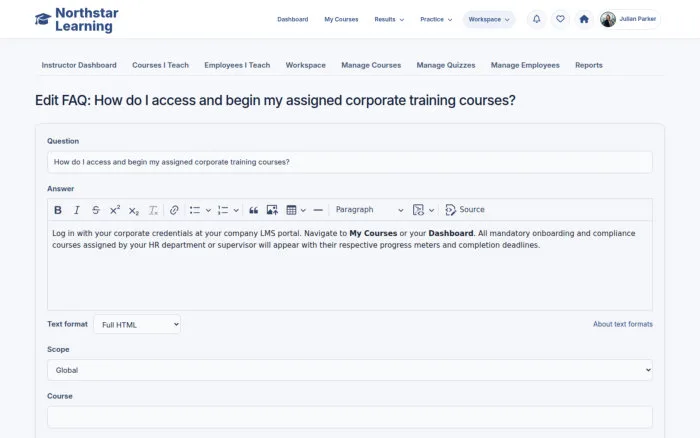Expand insert media dropdown arrow
Image resolution: width=700 pixels, height=438 pixels.
click(431, 210)
